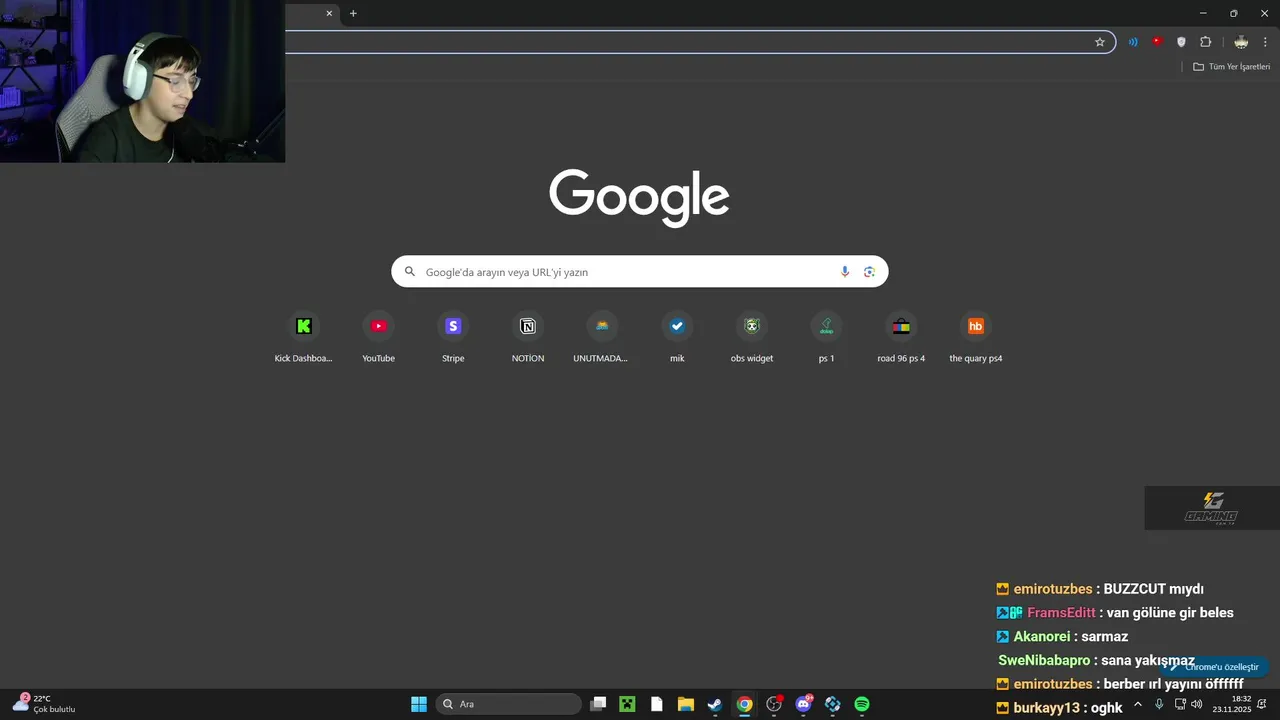This screenshot has width=1280, height=720.
Task: Open the weather widget showing 22°C
Action: point(44,704)
